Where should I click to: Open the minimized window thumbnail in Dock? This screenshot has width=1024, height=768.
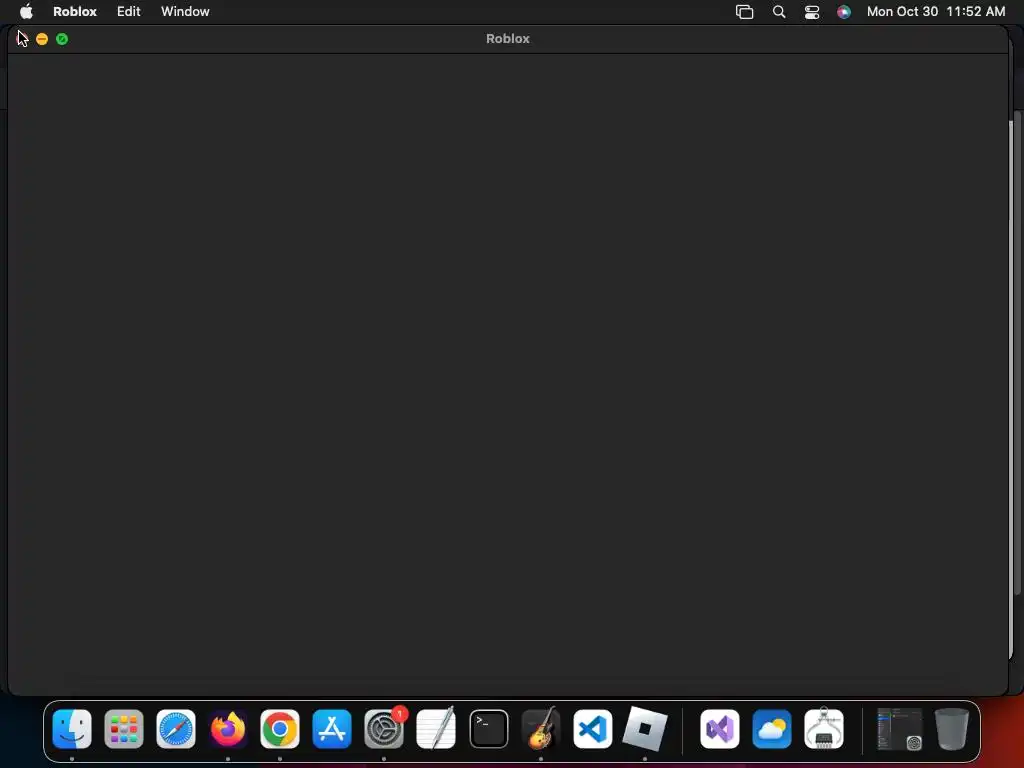[x=899, y=728]
